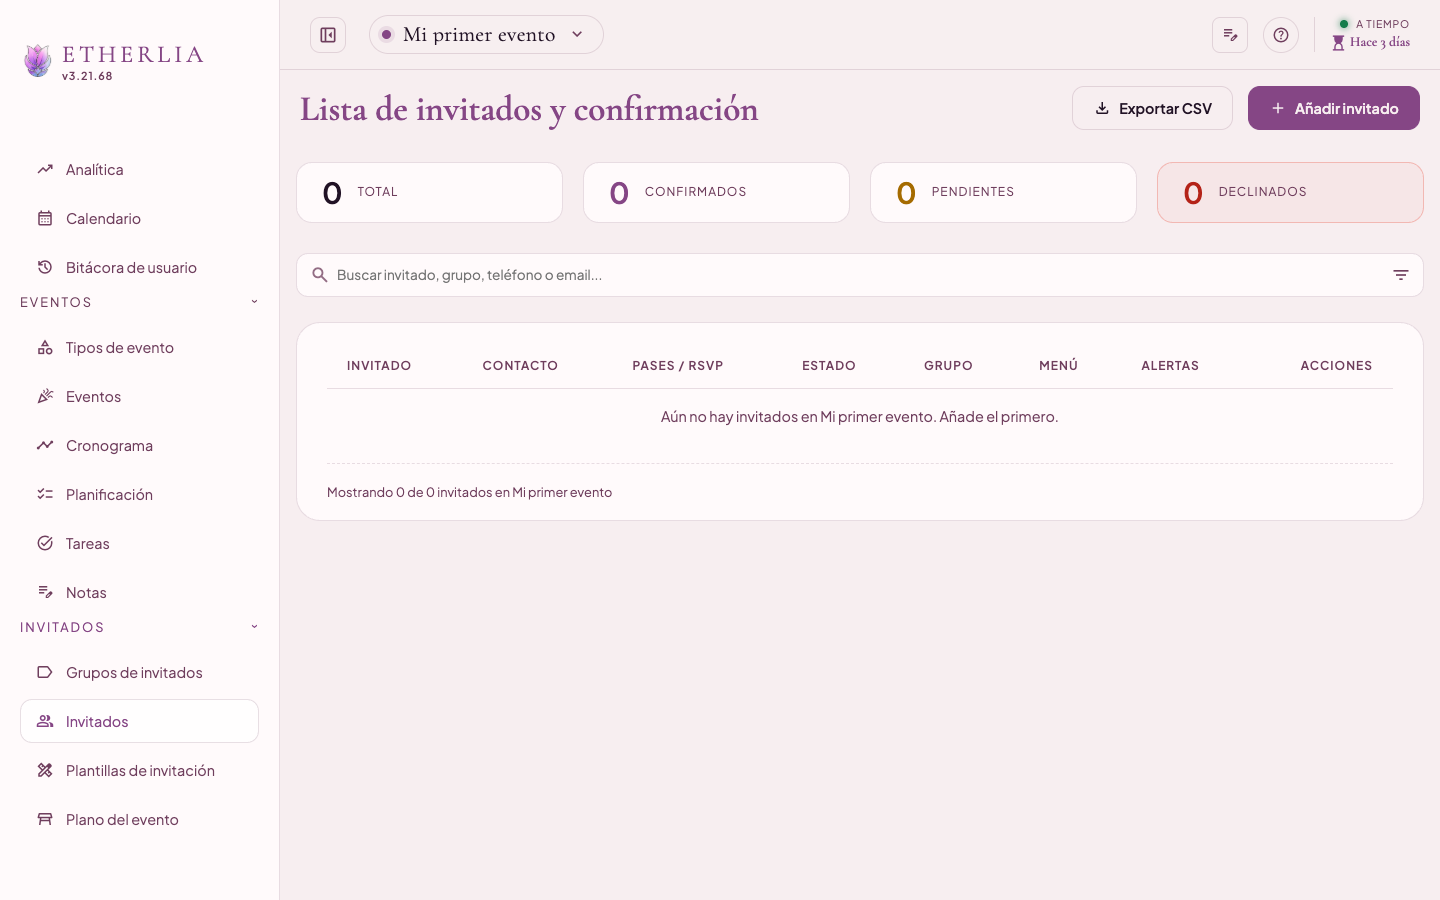Collapse the sidebar with the panel icon

click(x=328, y=35)
